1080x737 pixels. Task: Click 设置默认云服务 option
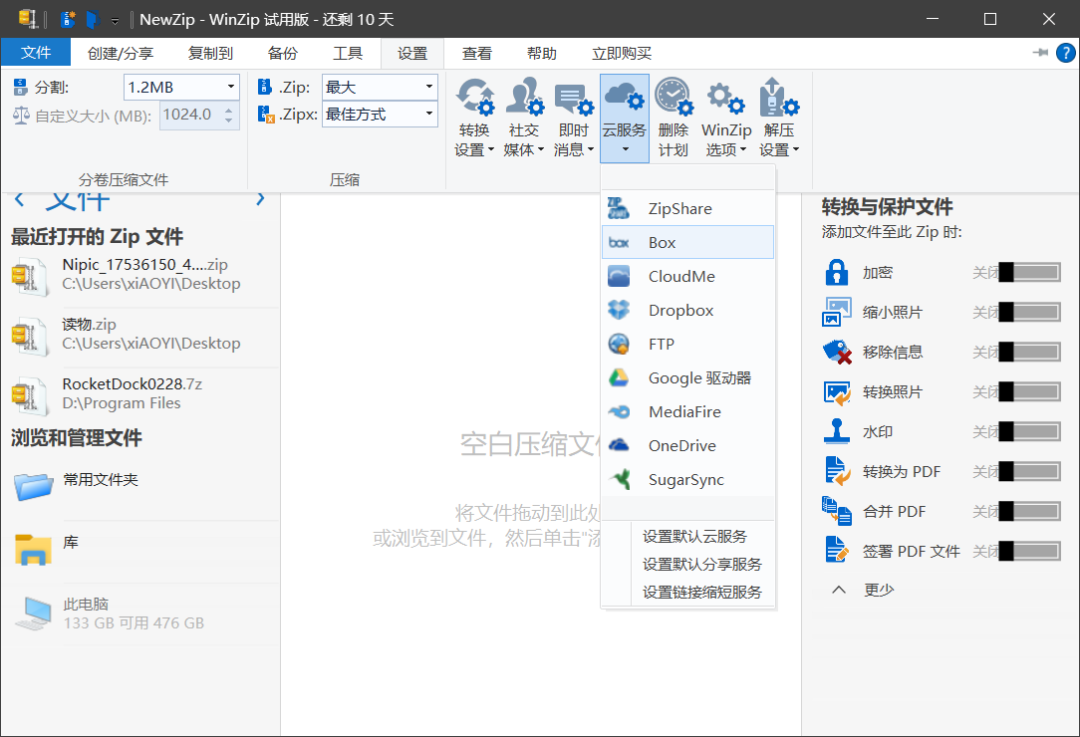tap(694, 537)
